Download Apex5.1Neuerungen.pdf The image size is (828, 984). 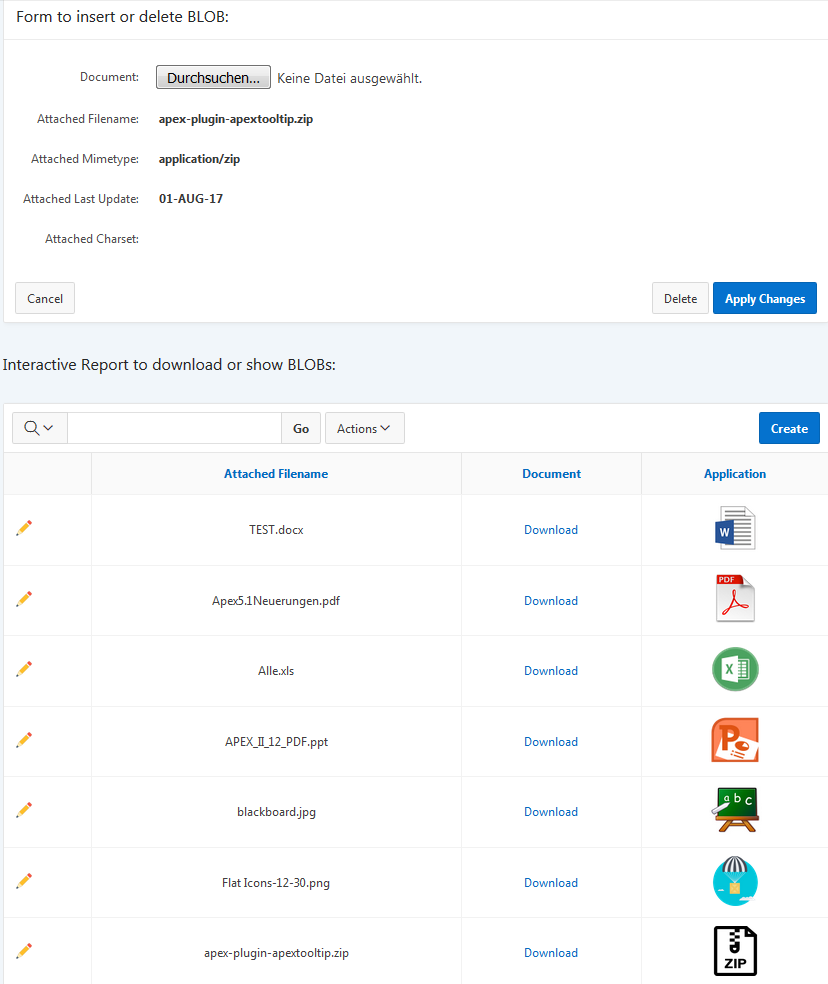click(x=551, y=601)
